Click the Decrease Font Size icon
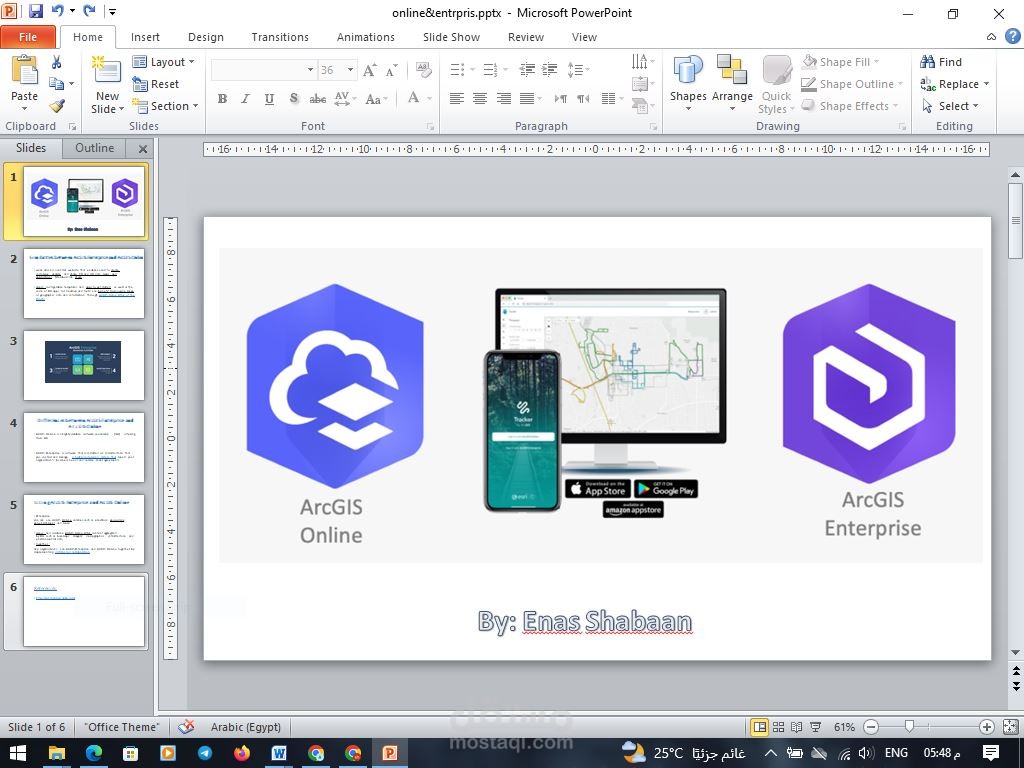1024x768 pixels. (x=391, y=70)
